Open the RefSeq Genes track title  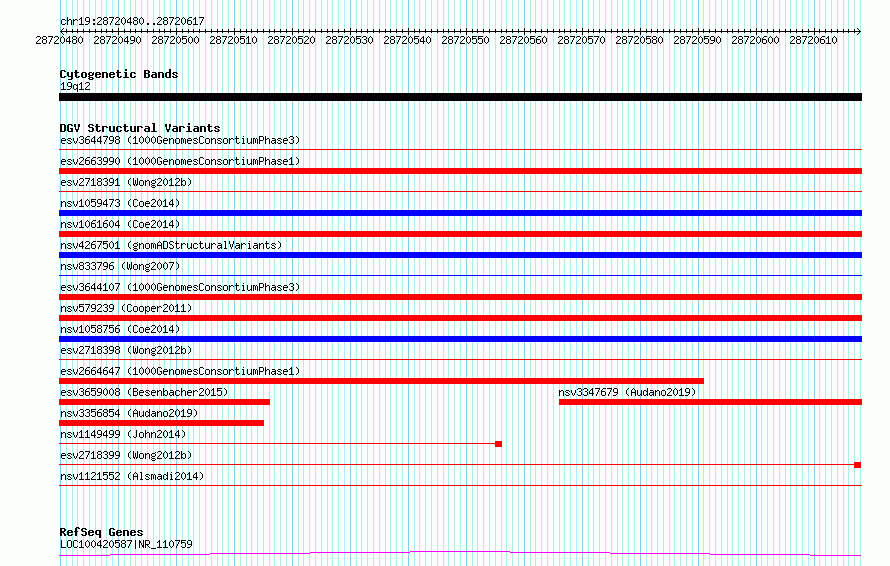[x=102, y=532]
